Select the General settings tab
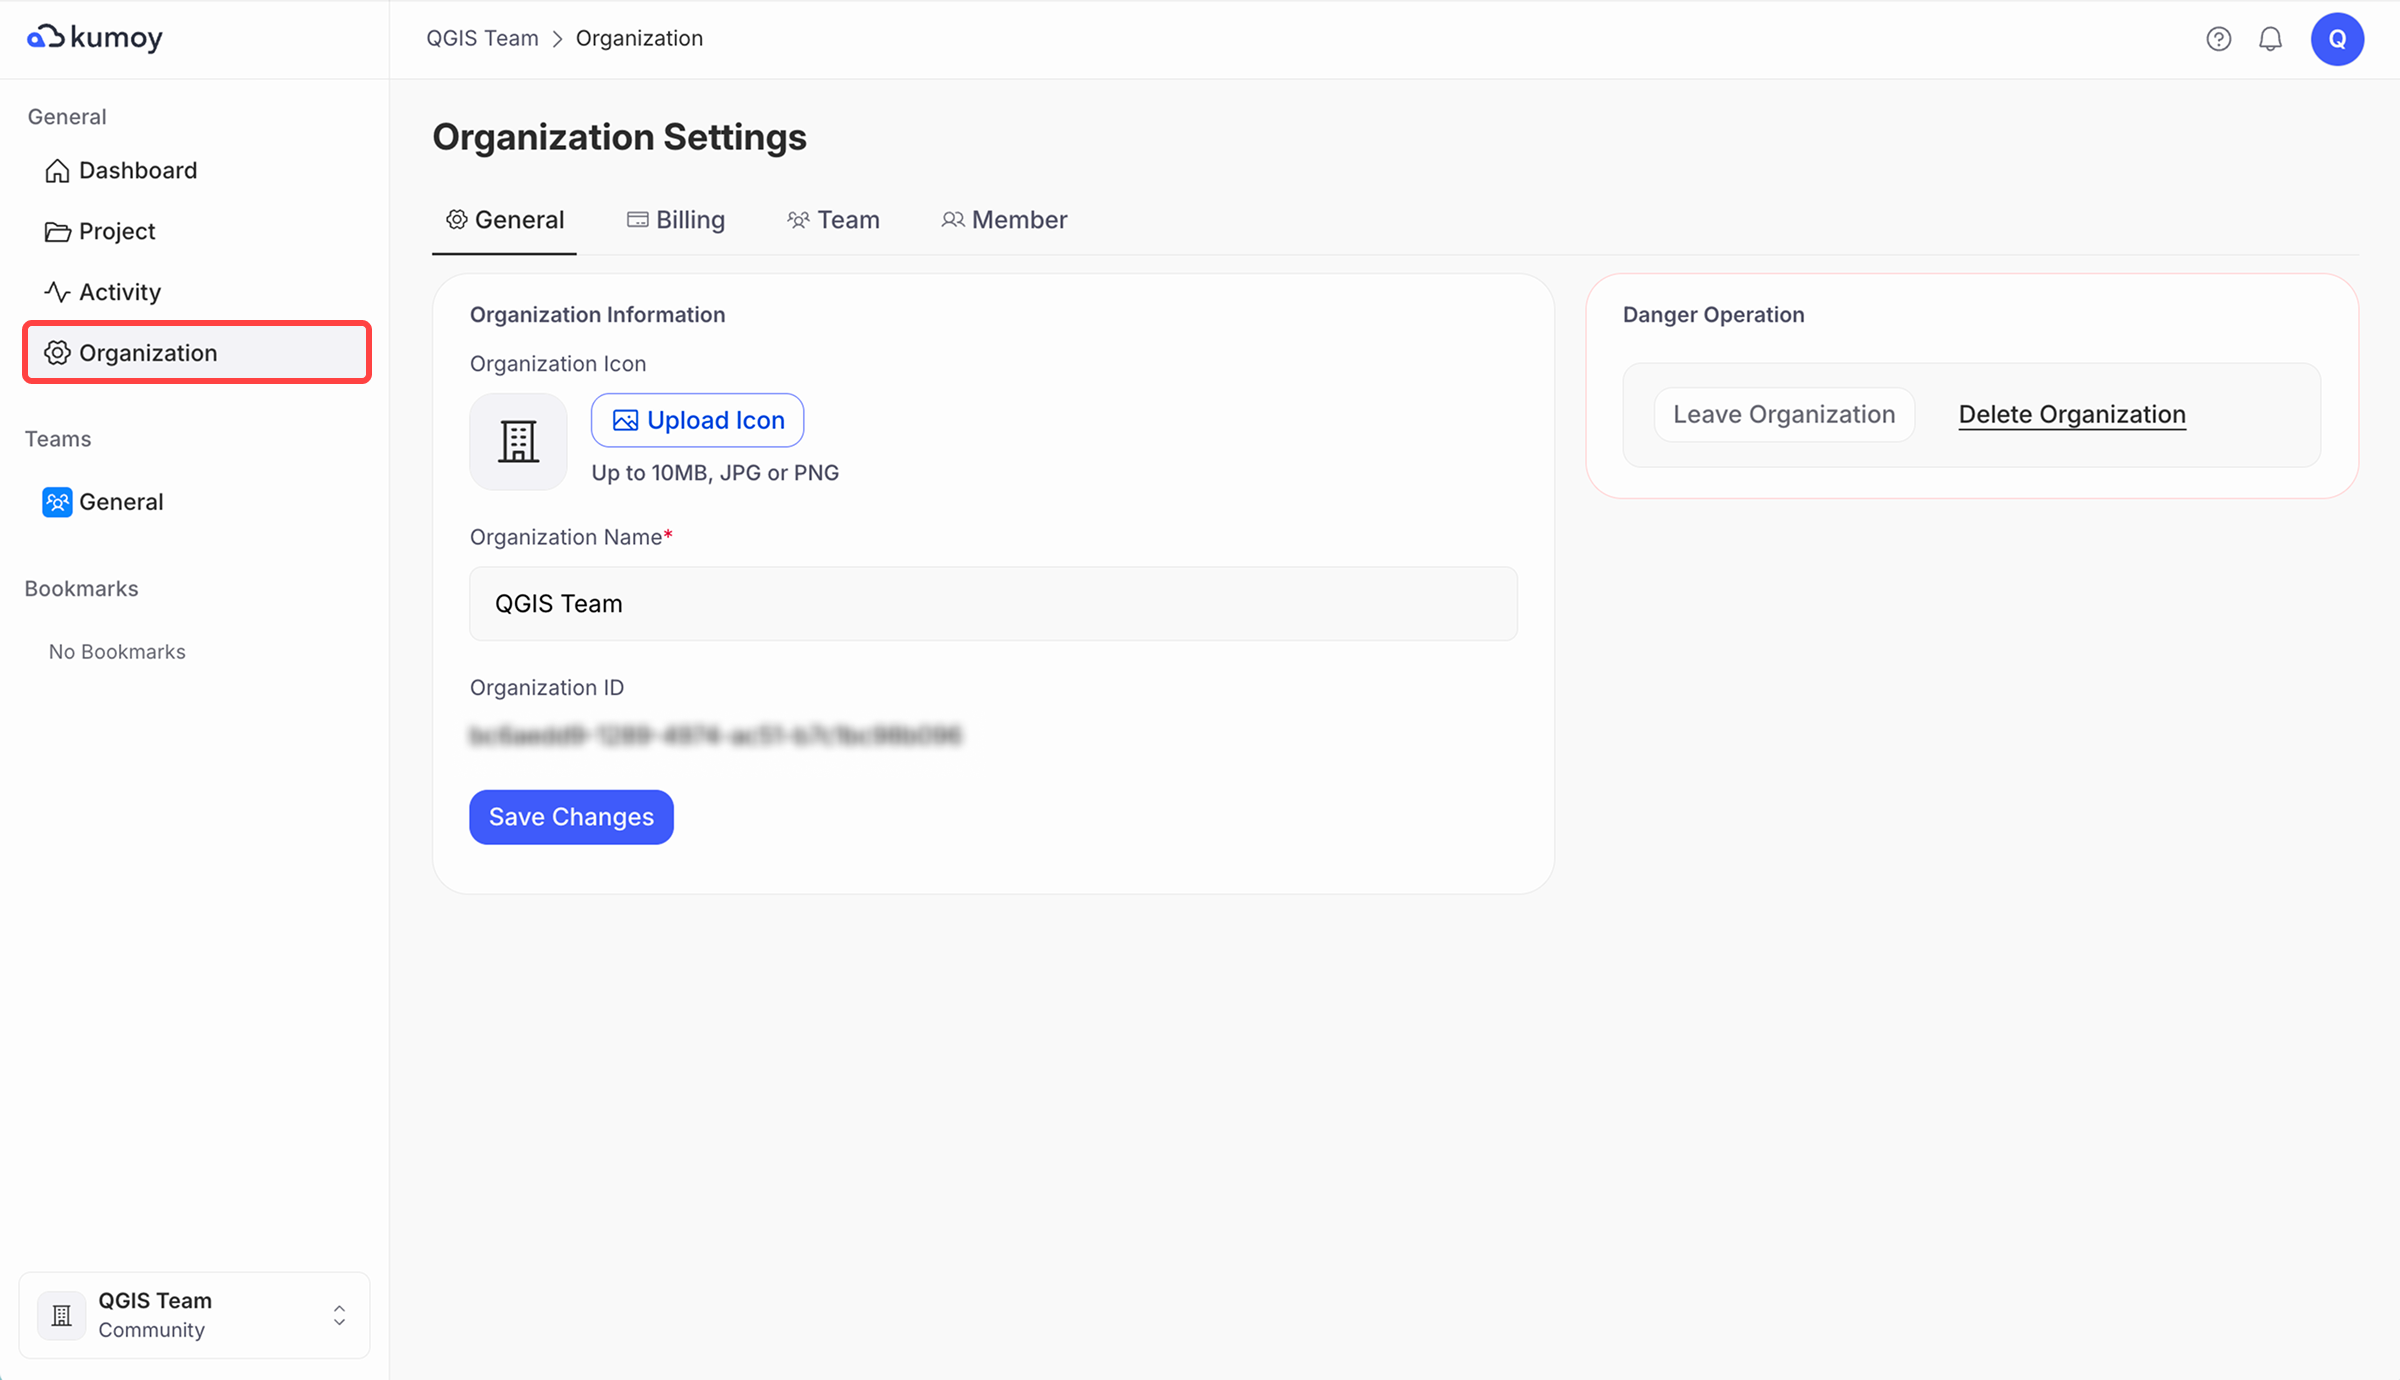Image resolution: width=2400 pixels, height=1380 pixels. [x=505, y=220]
